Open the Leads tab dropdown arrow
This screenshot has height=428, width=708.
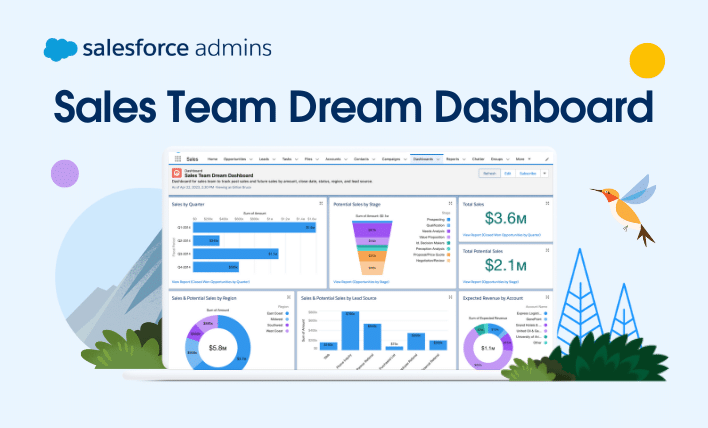point(274,159)
